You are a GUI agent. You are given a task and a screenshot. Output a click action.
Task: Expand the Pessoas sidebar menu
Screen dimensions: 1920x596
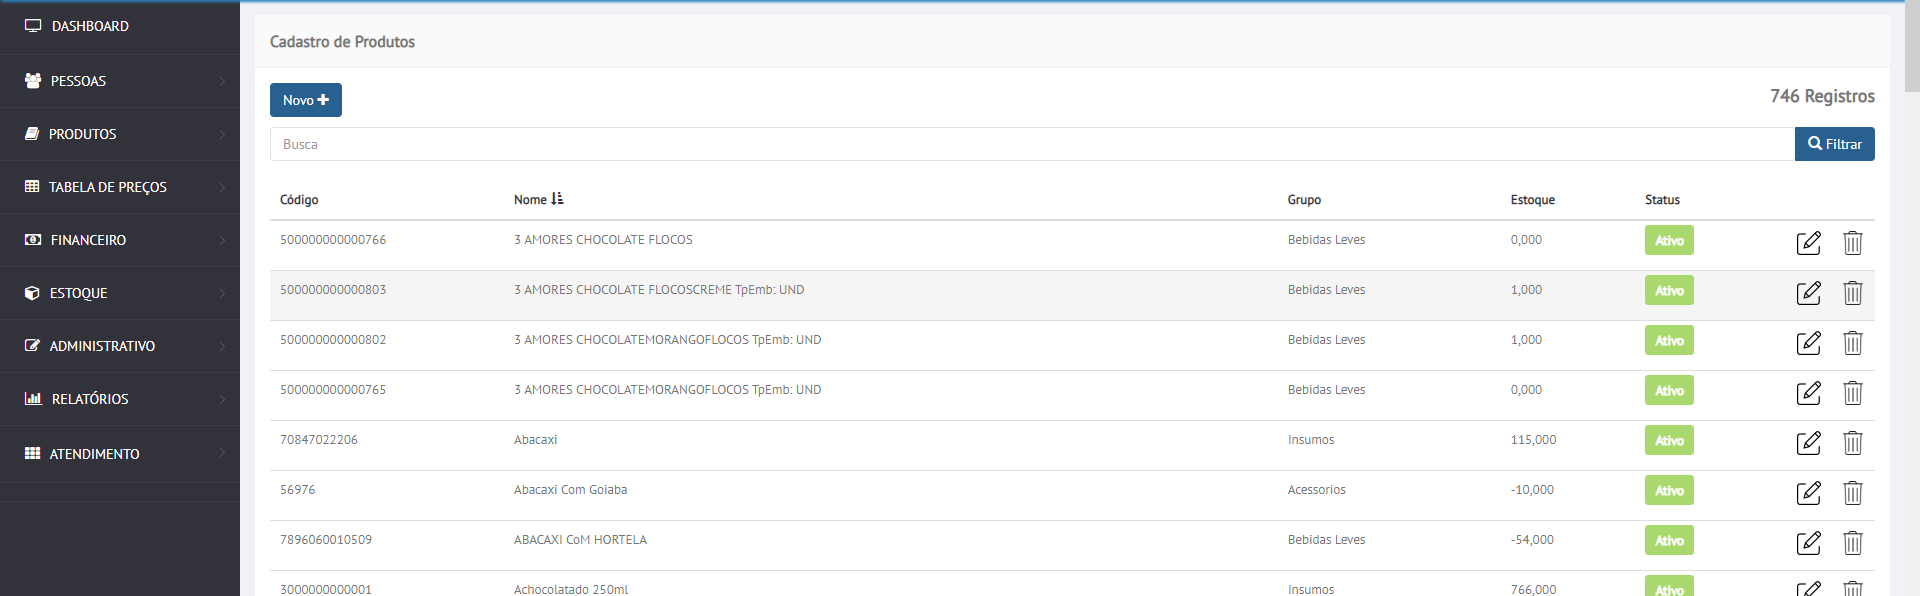click(x=120, y=81)
